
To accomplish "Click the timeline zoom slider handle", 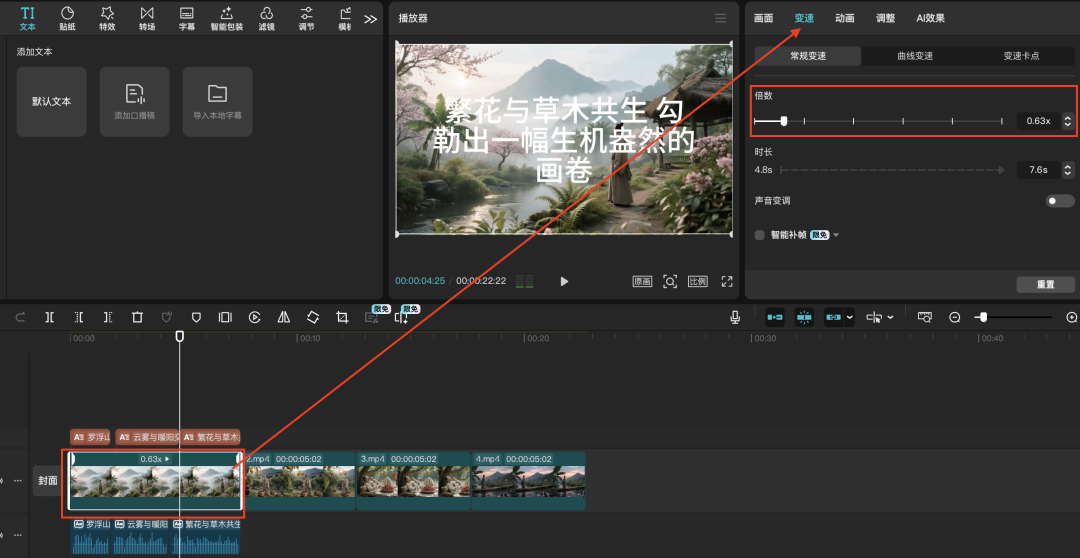I will tap(983, 317).
